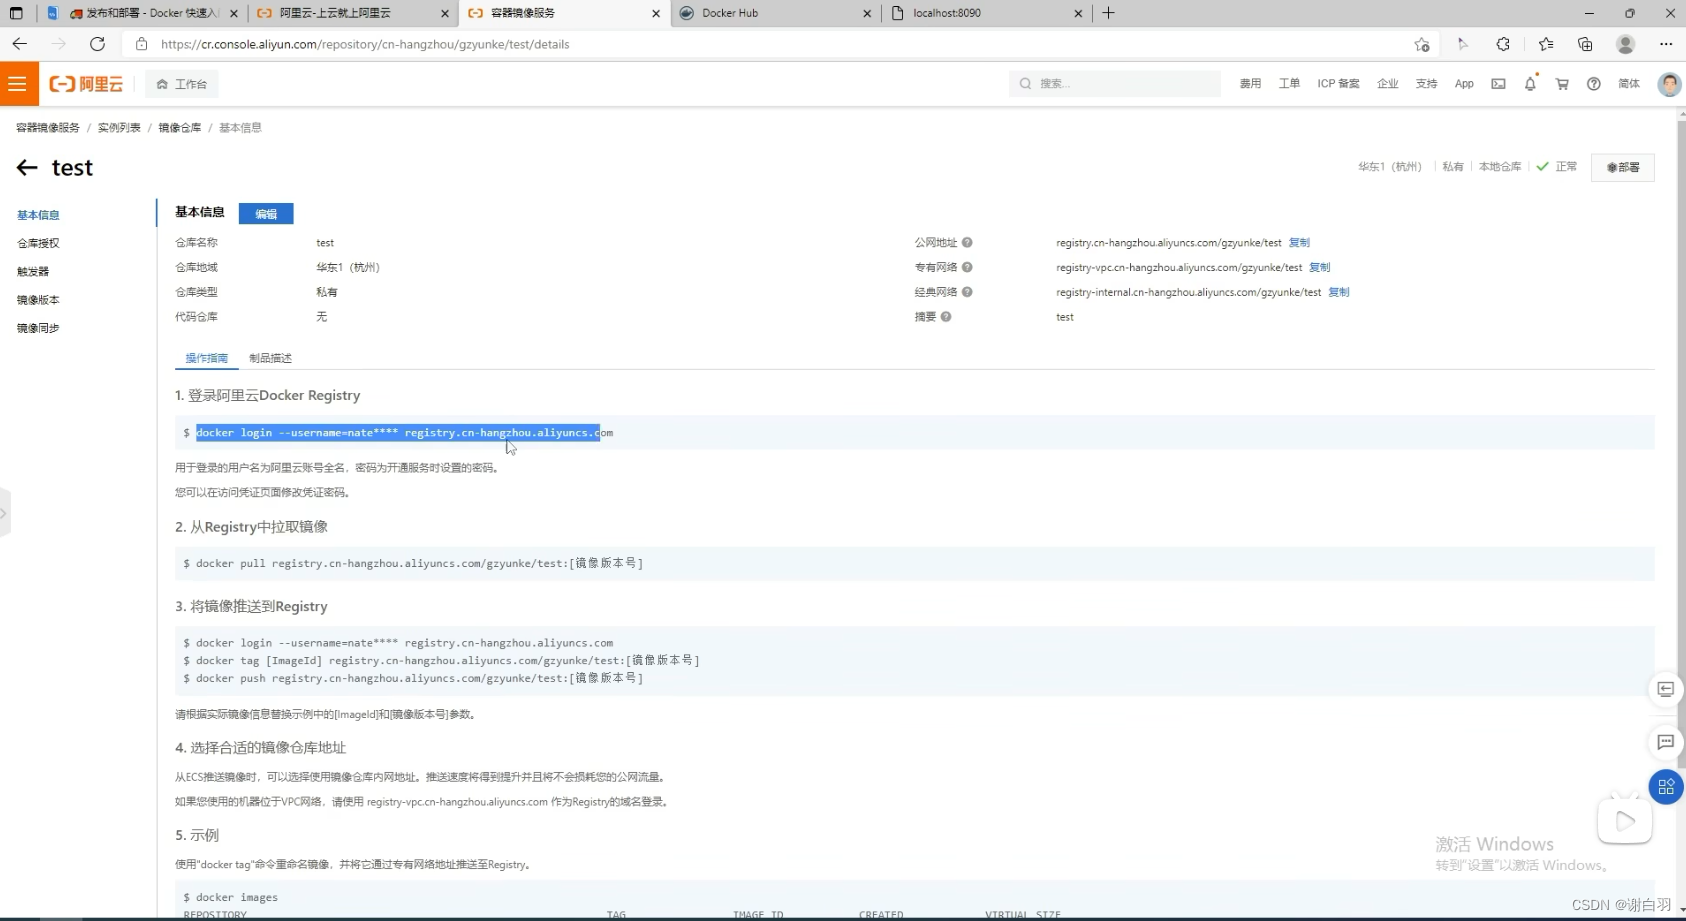Reload the page with refresh button

(97, 44)
